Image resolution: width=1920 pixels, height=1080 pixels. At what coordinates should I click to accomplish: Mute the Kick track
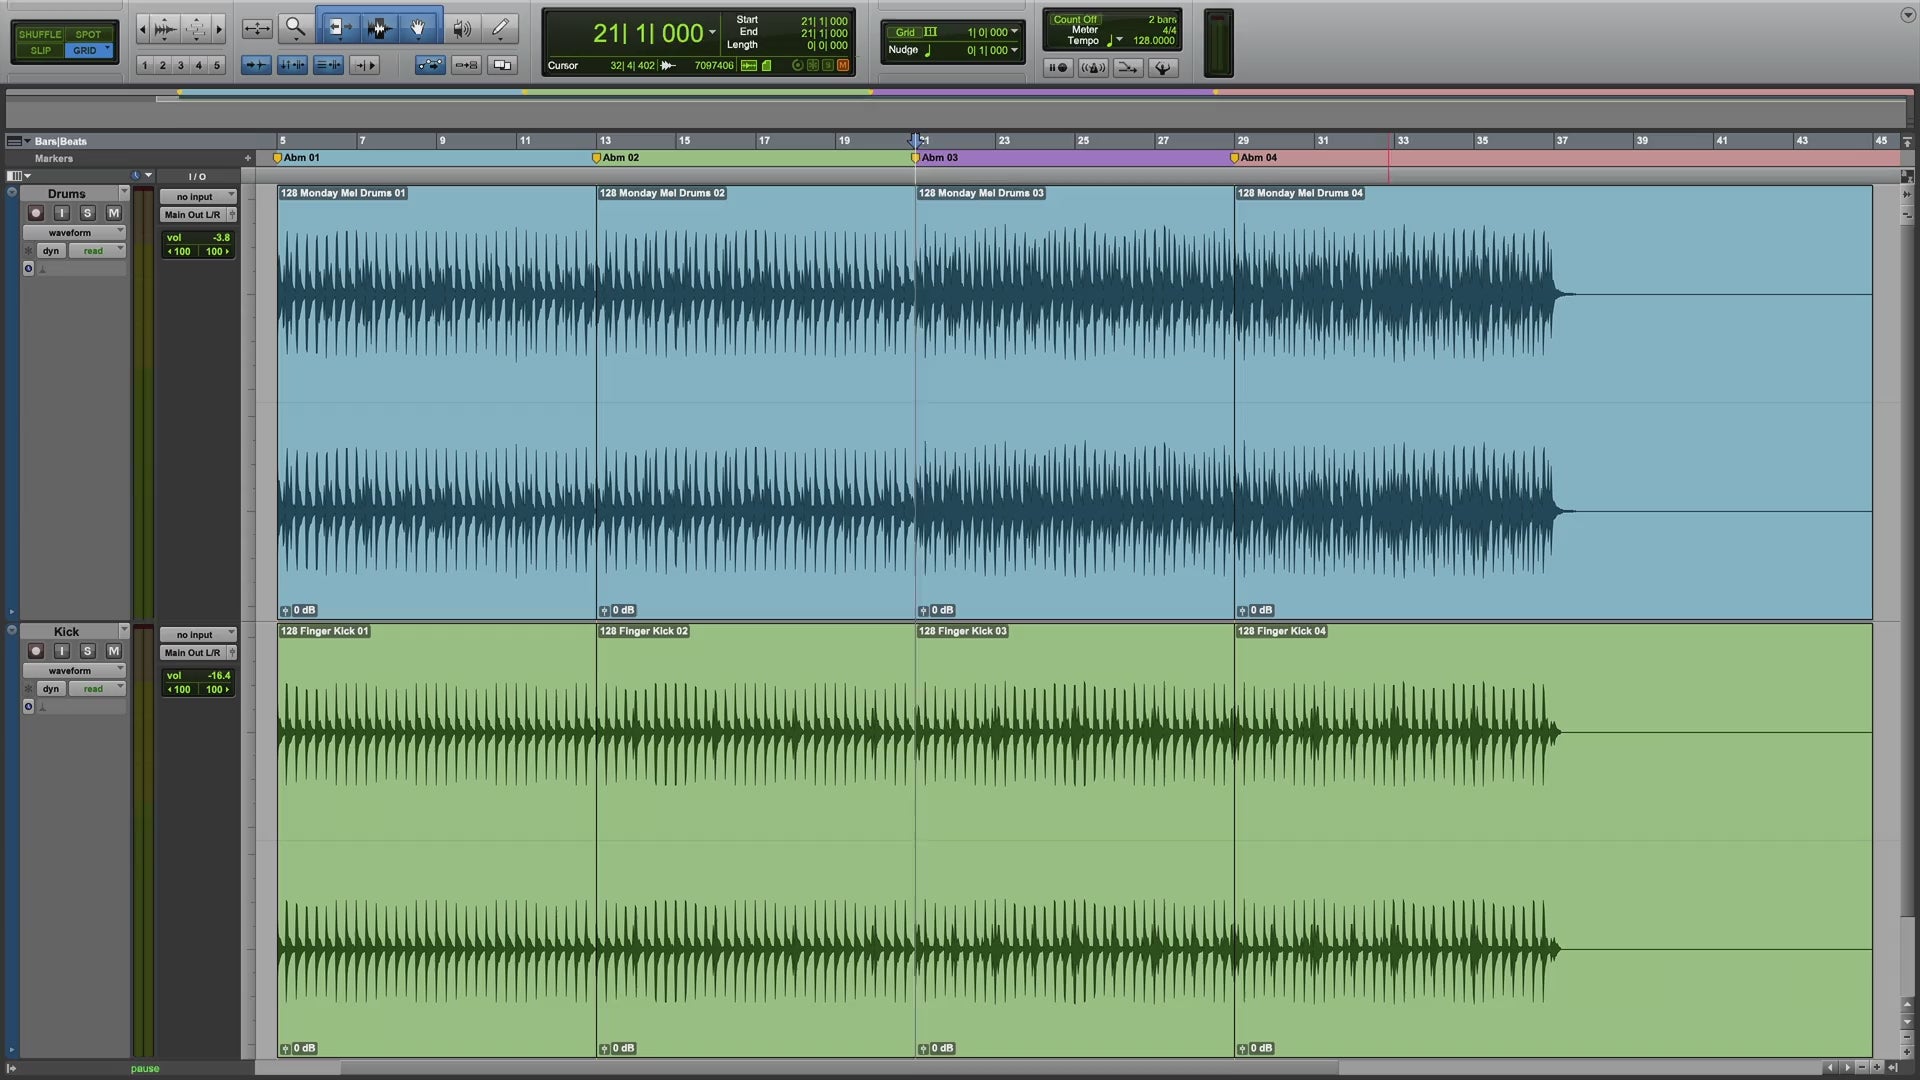(114, 651)
